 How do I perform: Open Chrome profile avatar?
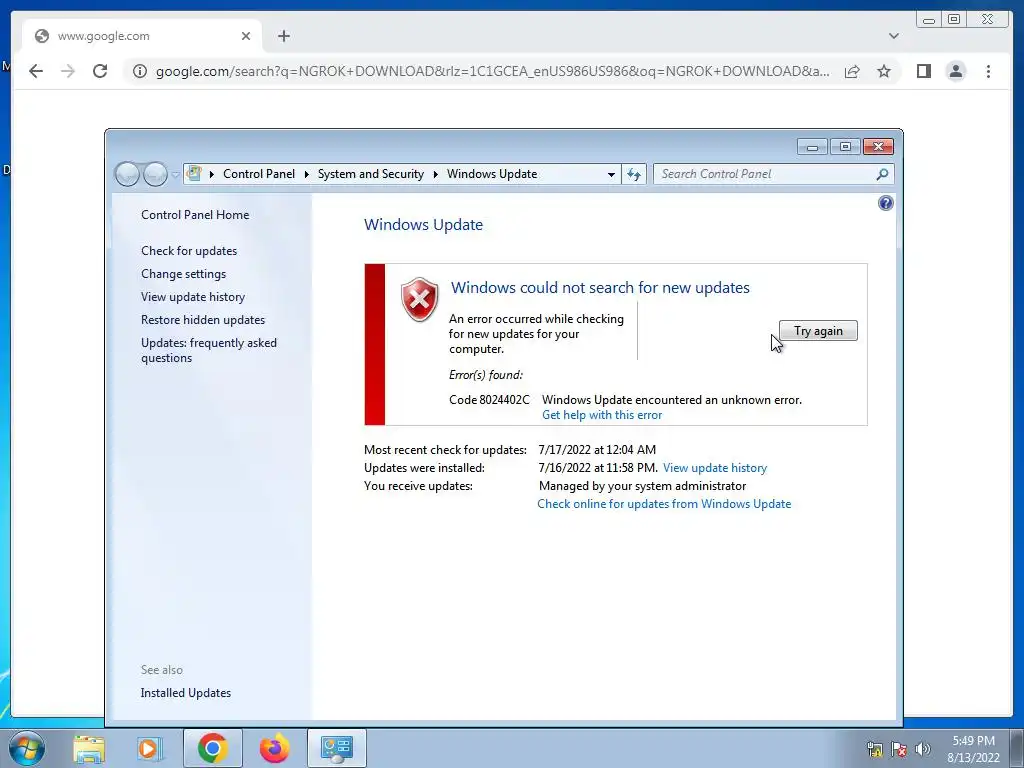(955, 71)
